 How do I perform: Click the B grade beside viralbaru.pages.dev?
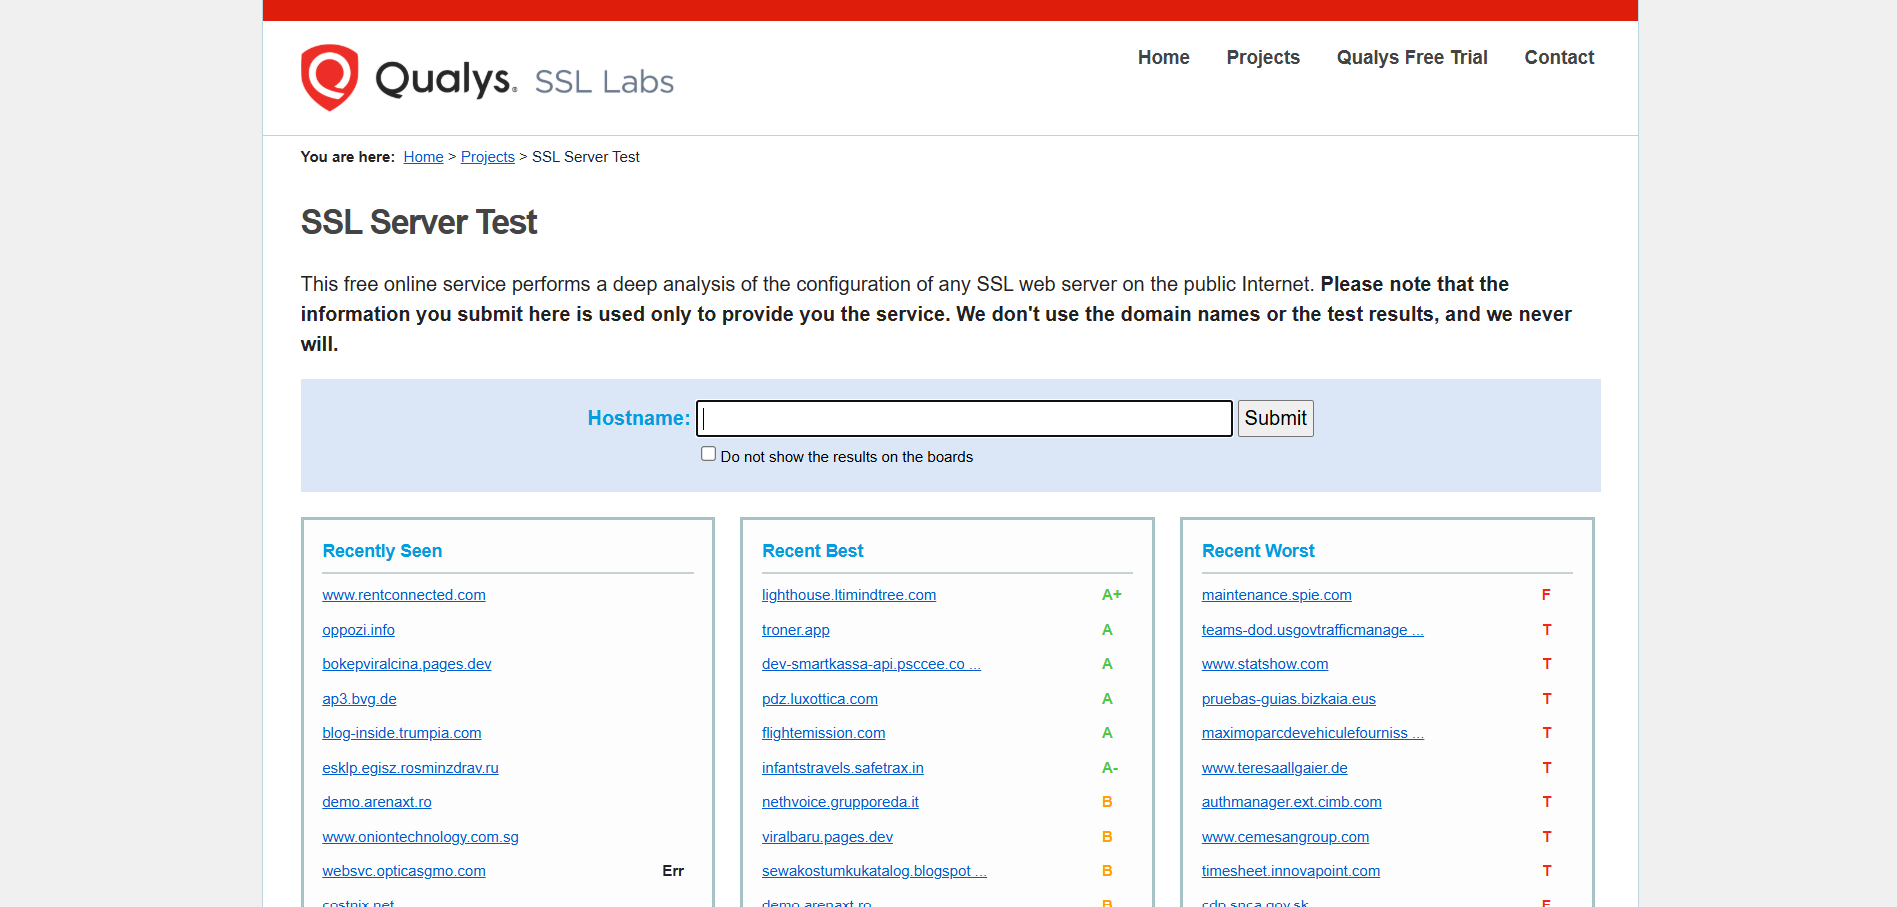click(1107, 837)
